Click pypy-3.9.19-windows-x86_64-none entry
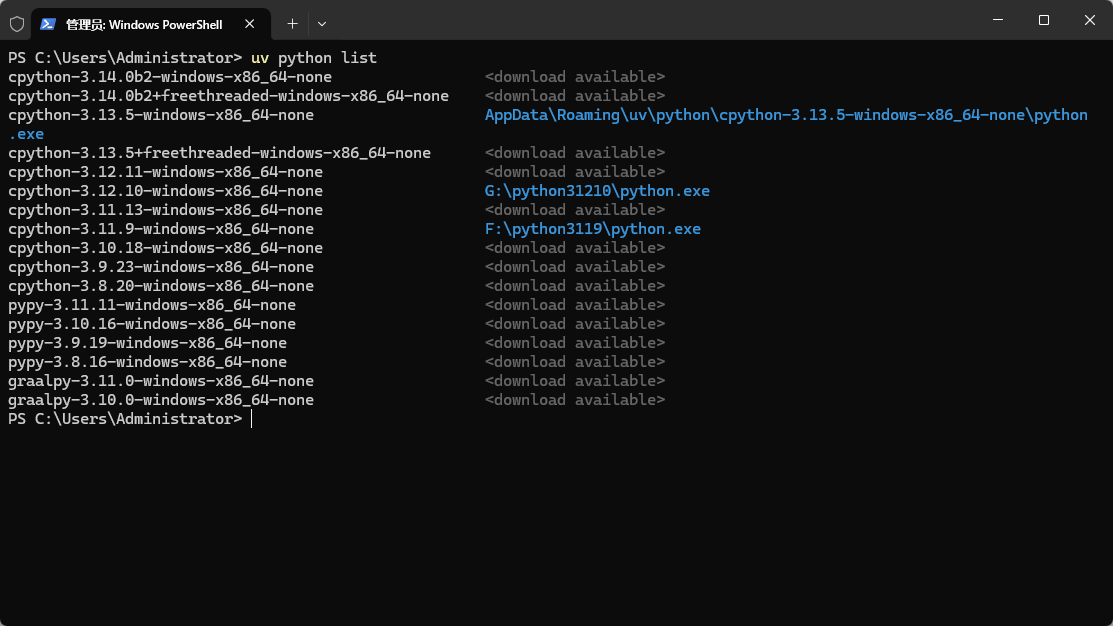 point(147,343)
